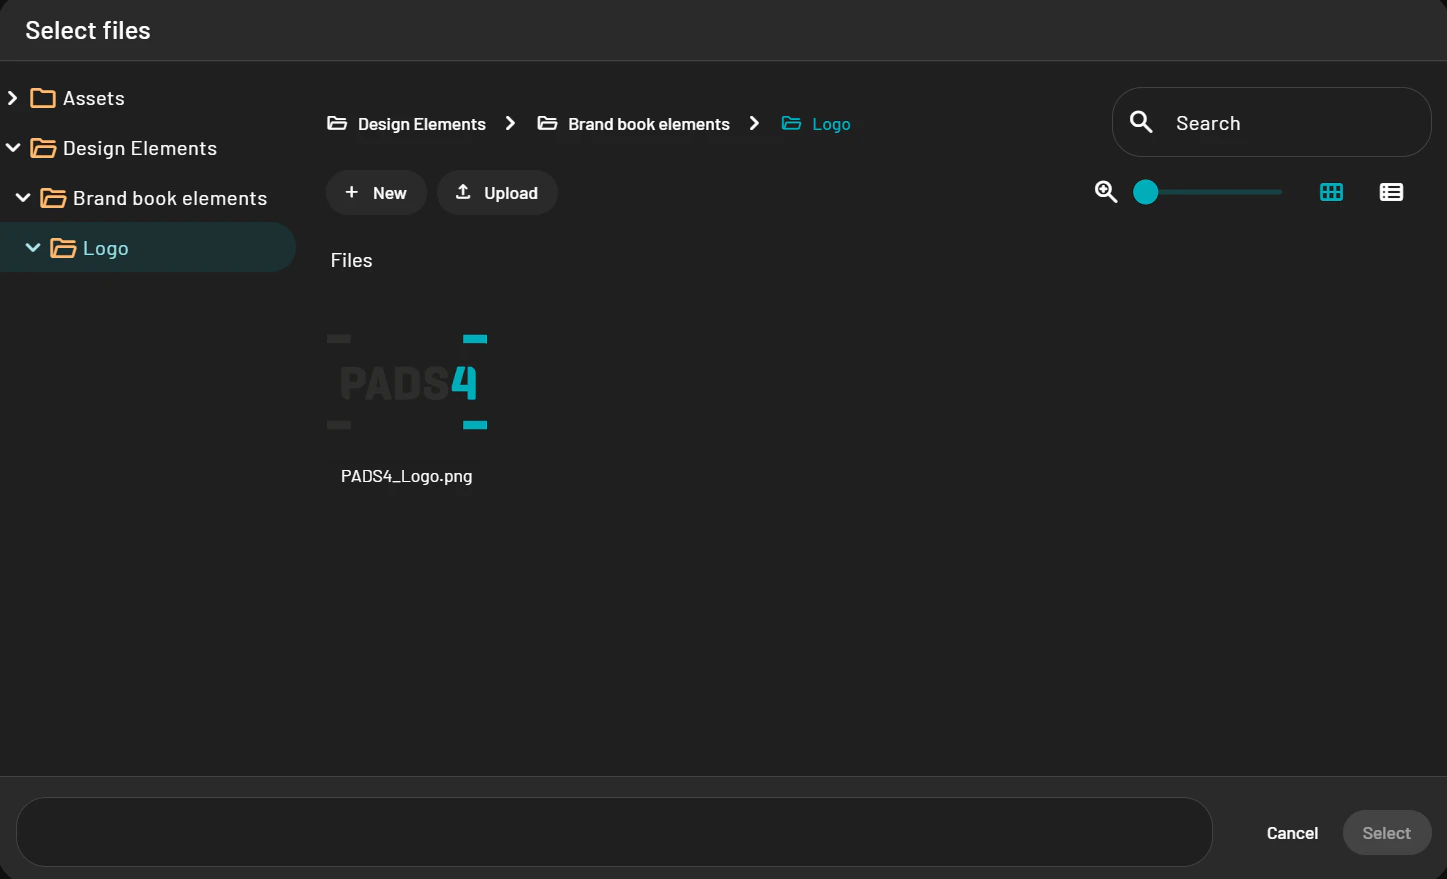Select Assets in the folder tree

[x=94, y=98]
